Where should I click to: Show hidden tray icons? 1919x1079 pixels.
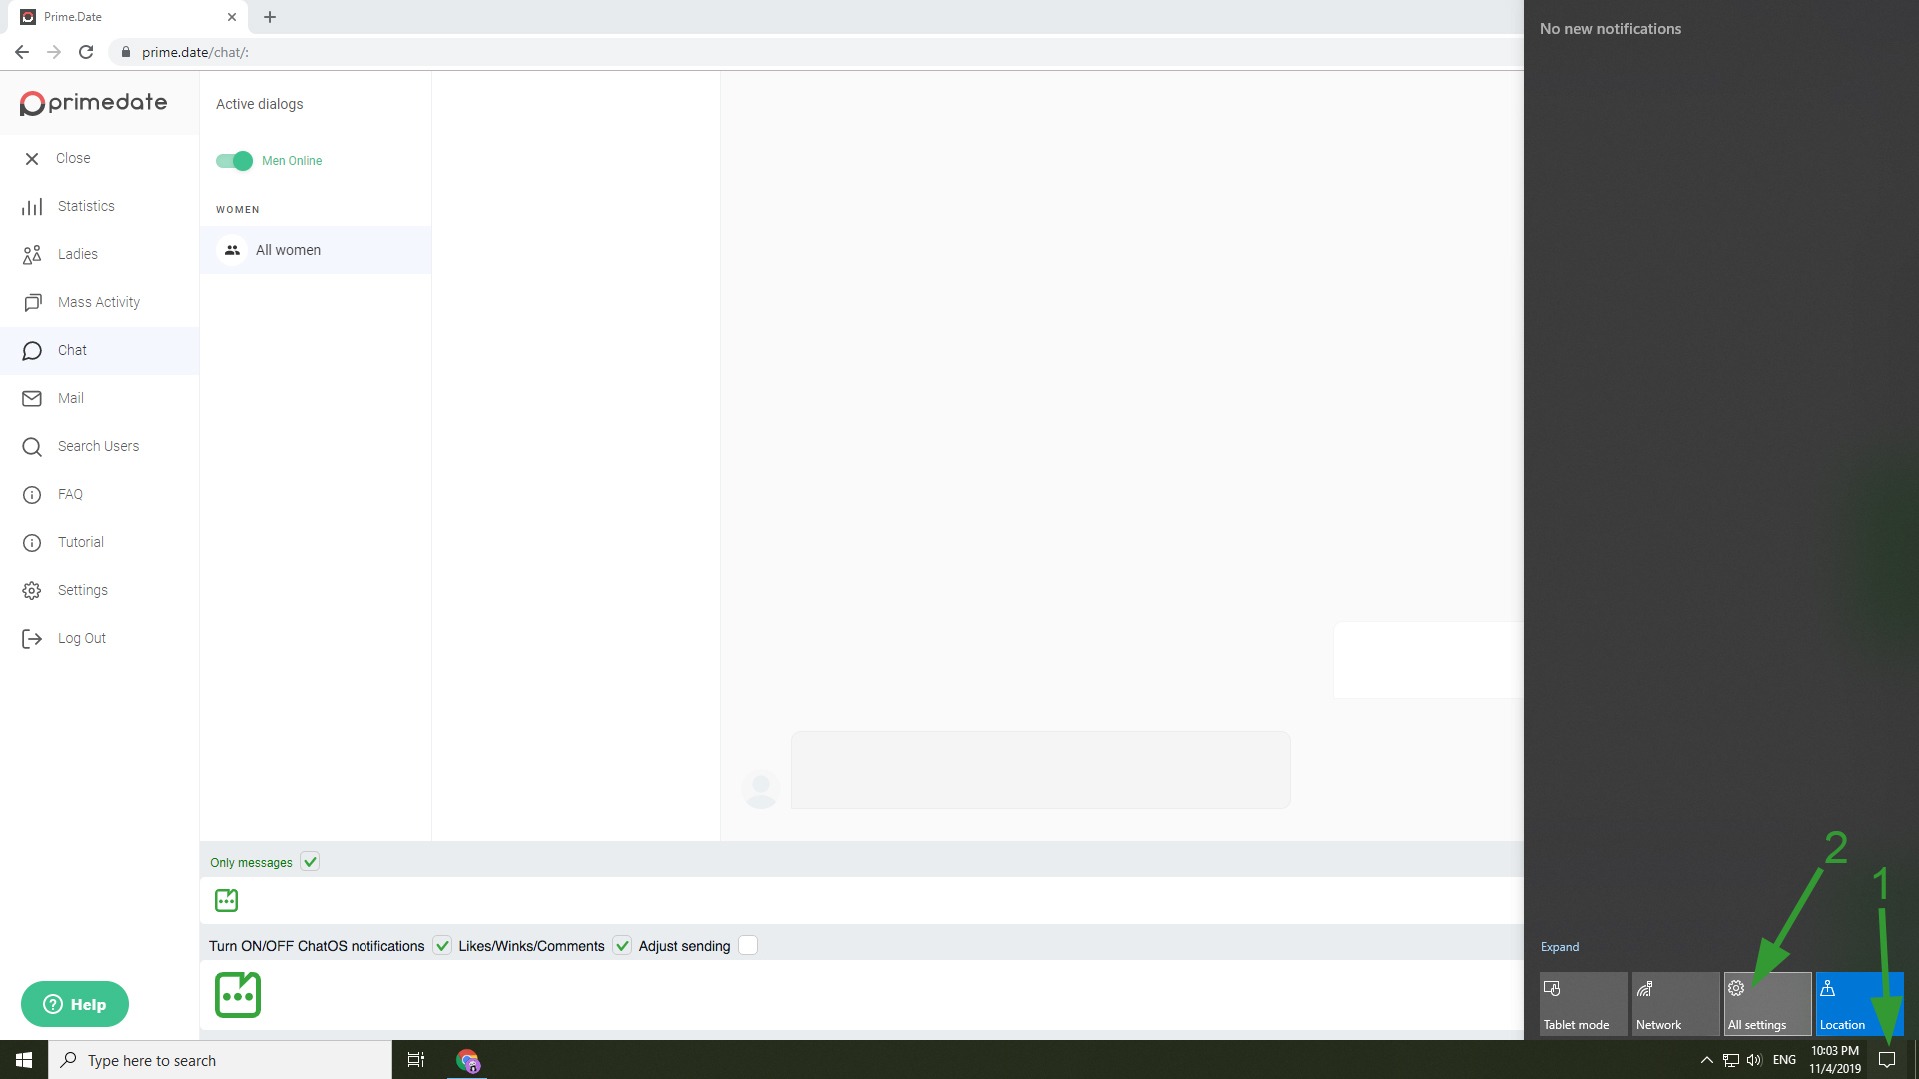click(1707, 1060)
